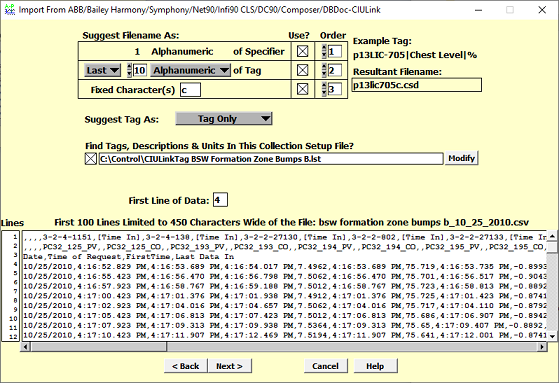Screen dimensions: 559x383
Task: Toggle Use checkbox for Alphanumeric of Tag row
Action: pos(303,70)
